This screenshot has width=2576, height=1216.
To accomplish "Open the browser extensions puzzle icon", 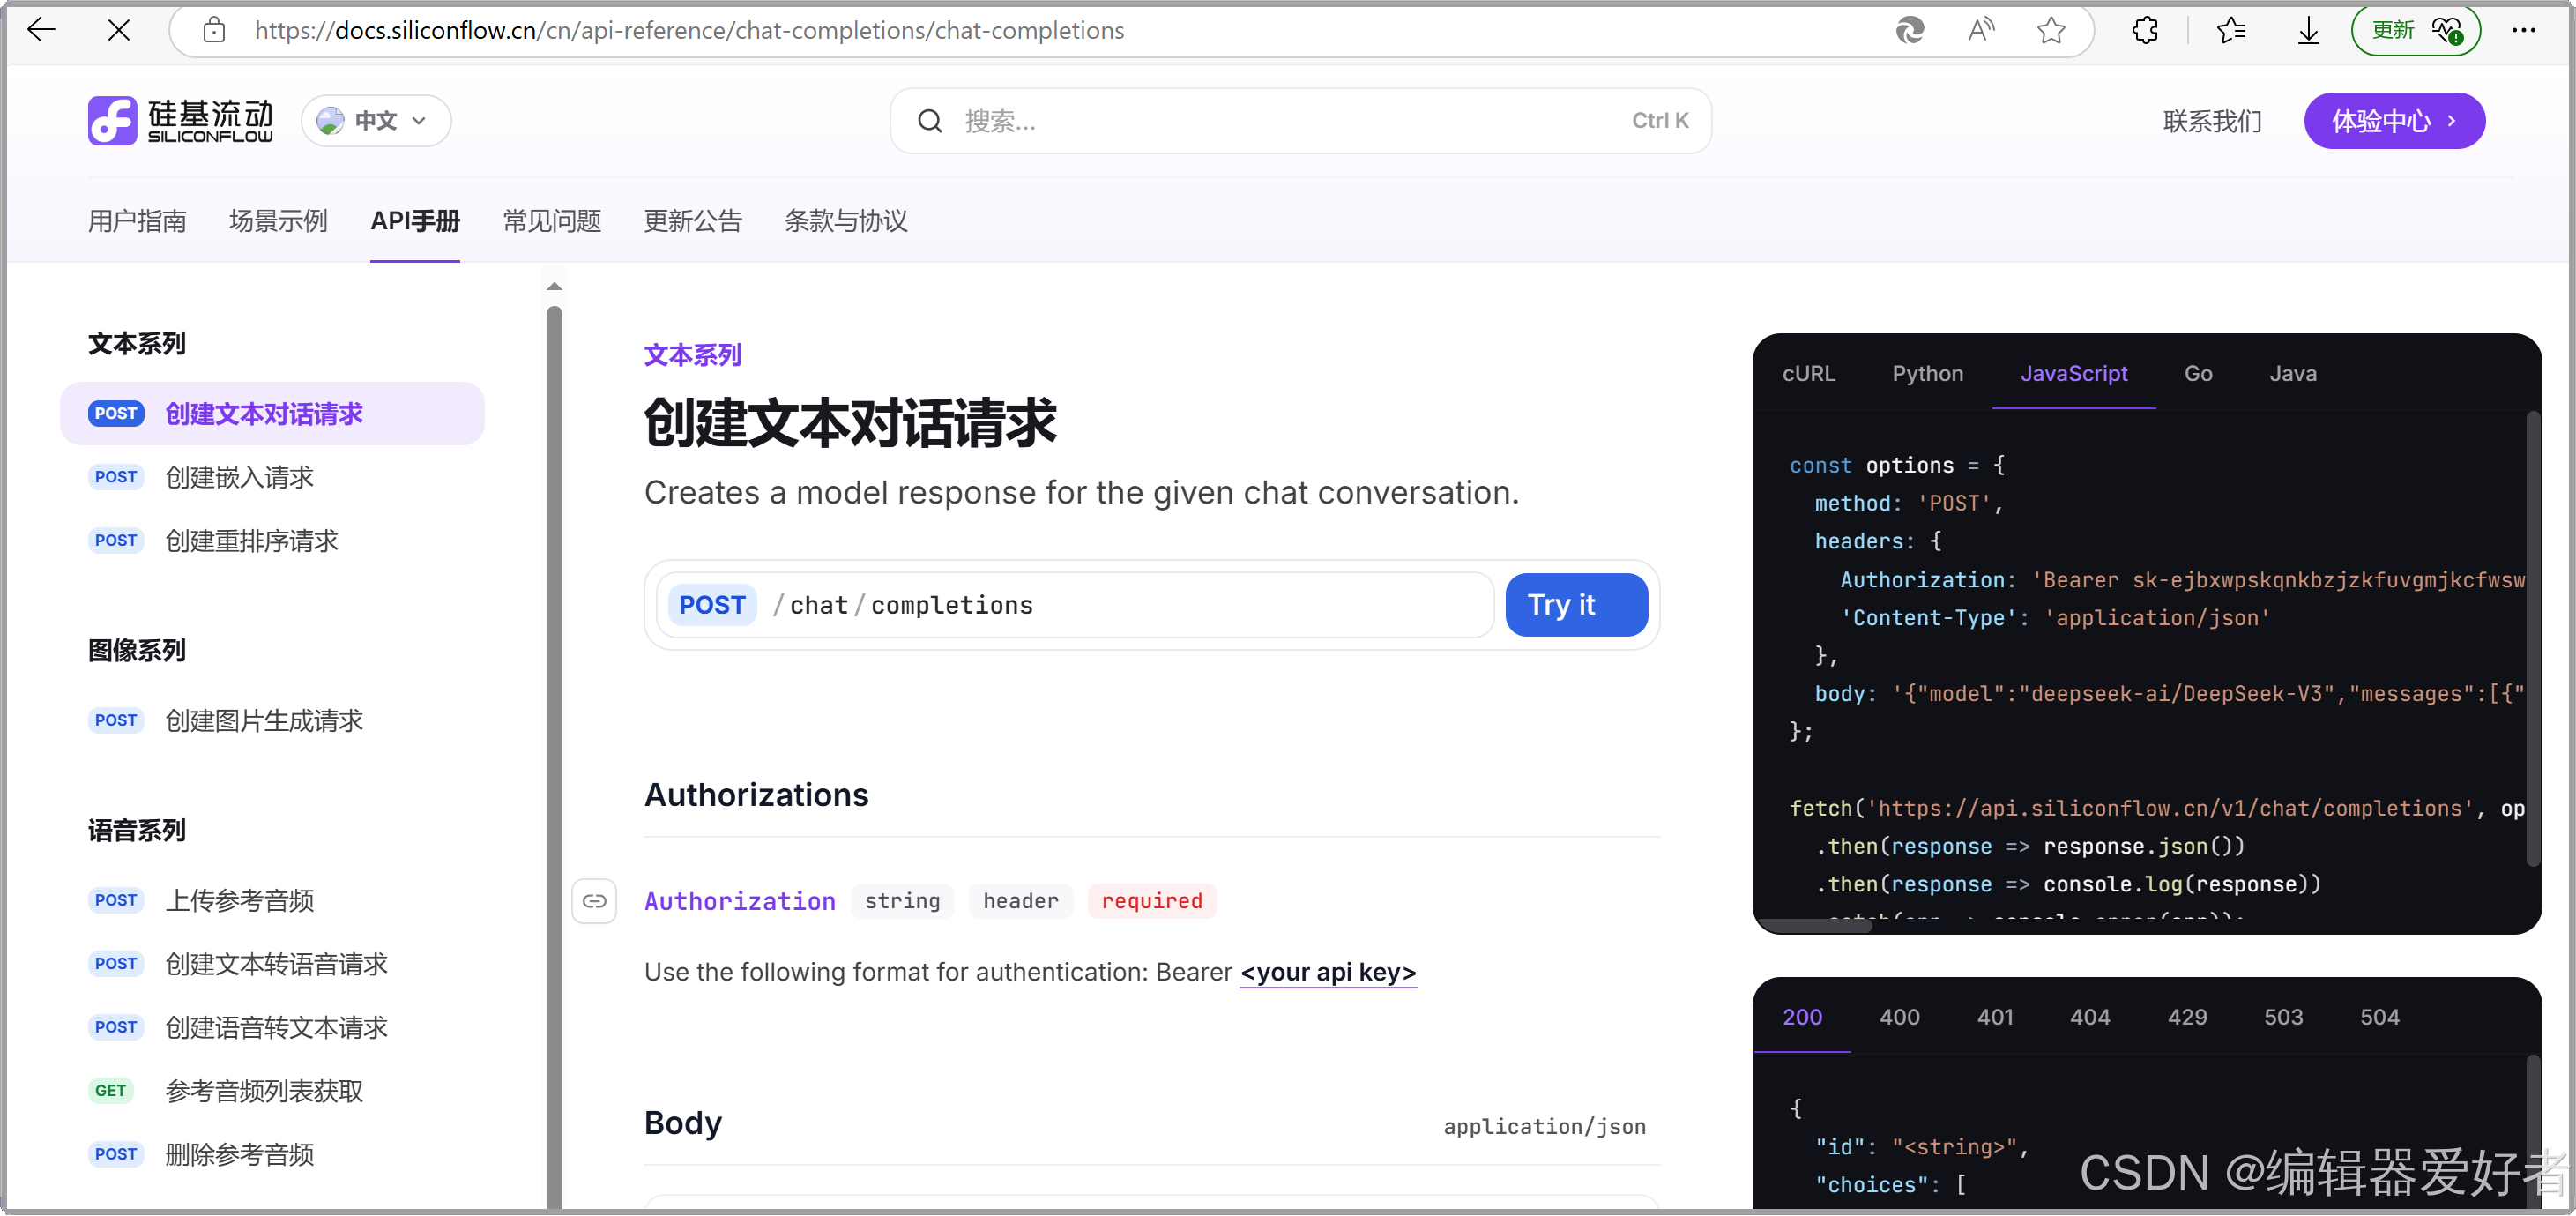I will [2145, 30].
